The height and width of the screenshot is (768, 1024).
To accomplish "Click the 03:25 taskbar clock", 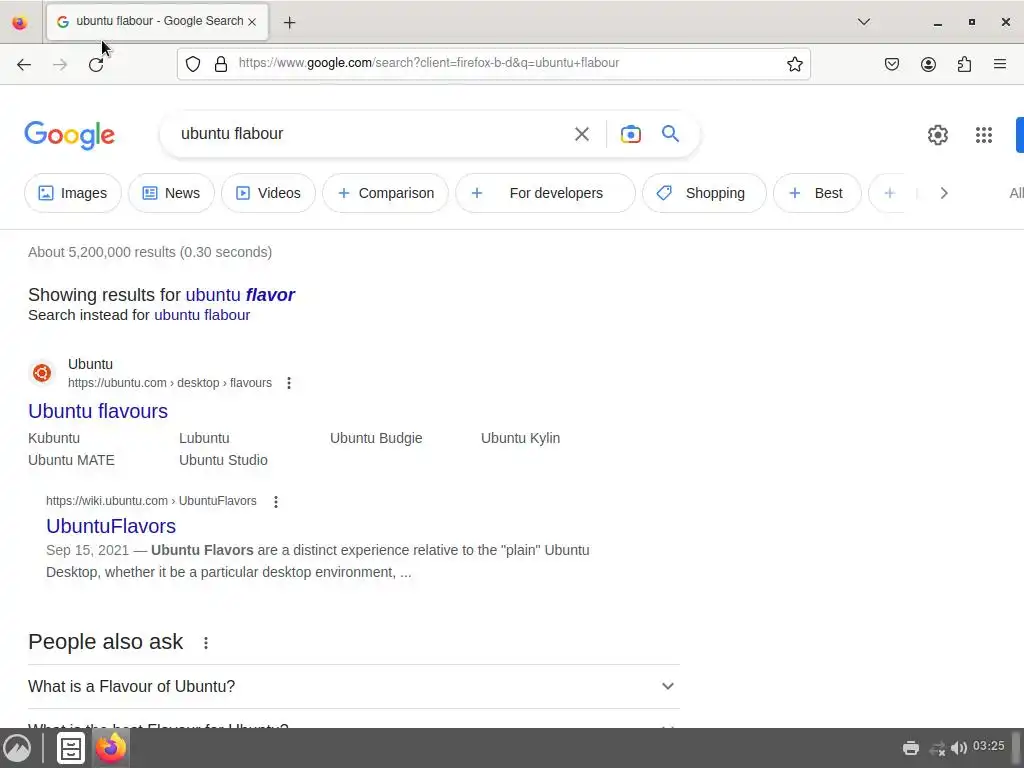I will 988,746.
